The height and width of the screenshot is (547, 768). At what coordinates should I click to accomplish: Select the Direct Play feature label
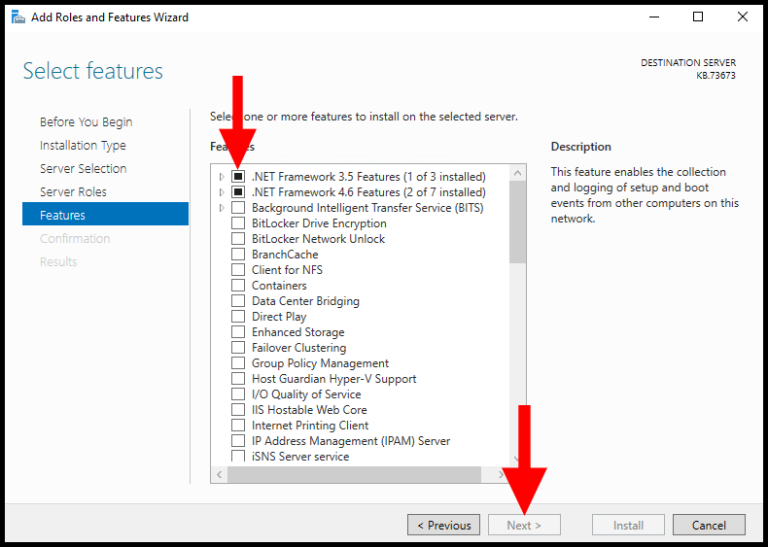(279, 317)
